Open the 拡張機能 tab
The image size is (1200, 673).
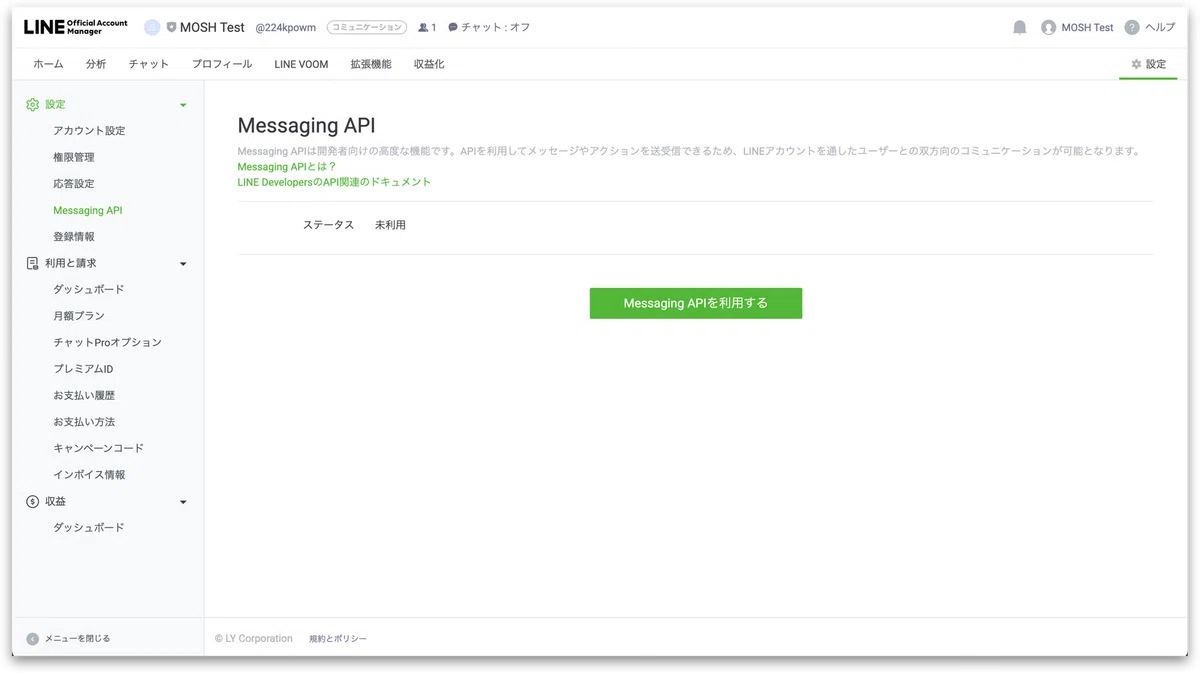[371, 64]
